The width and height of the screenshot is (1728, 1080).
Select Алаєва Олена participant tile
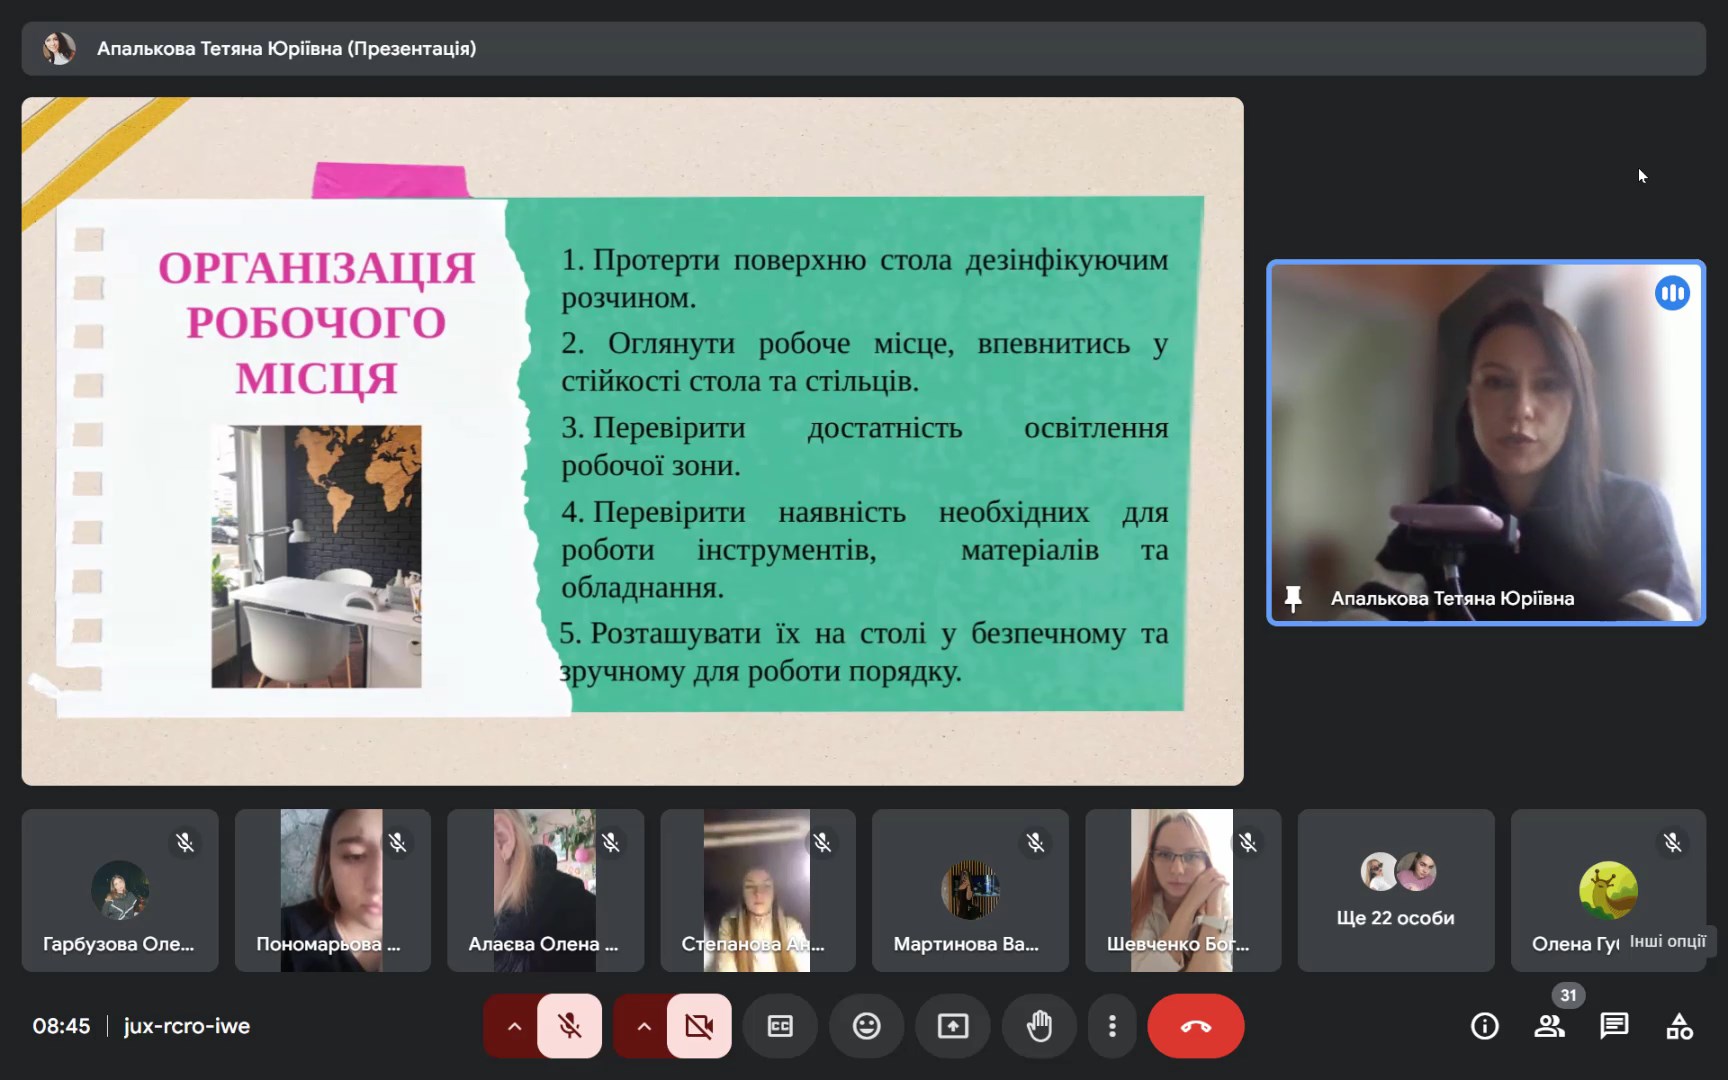[545, 890]
